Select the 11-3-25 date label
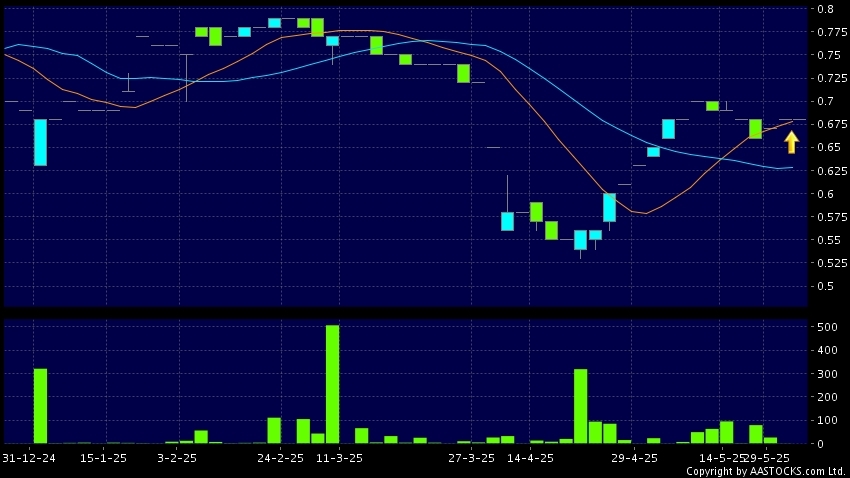The image size is (850, 478). (339, 458)
